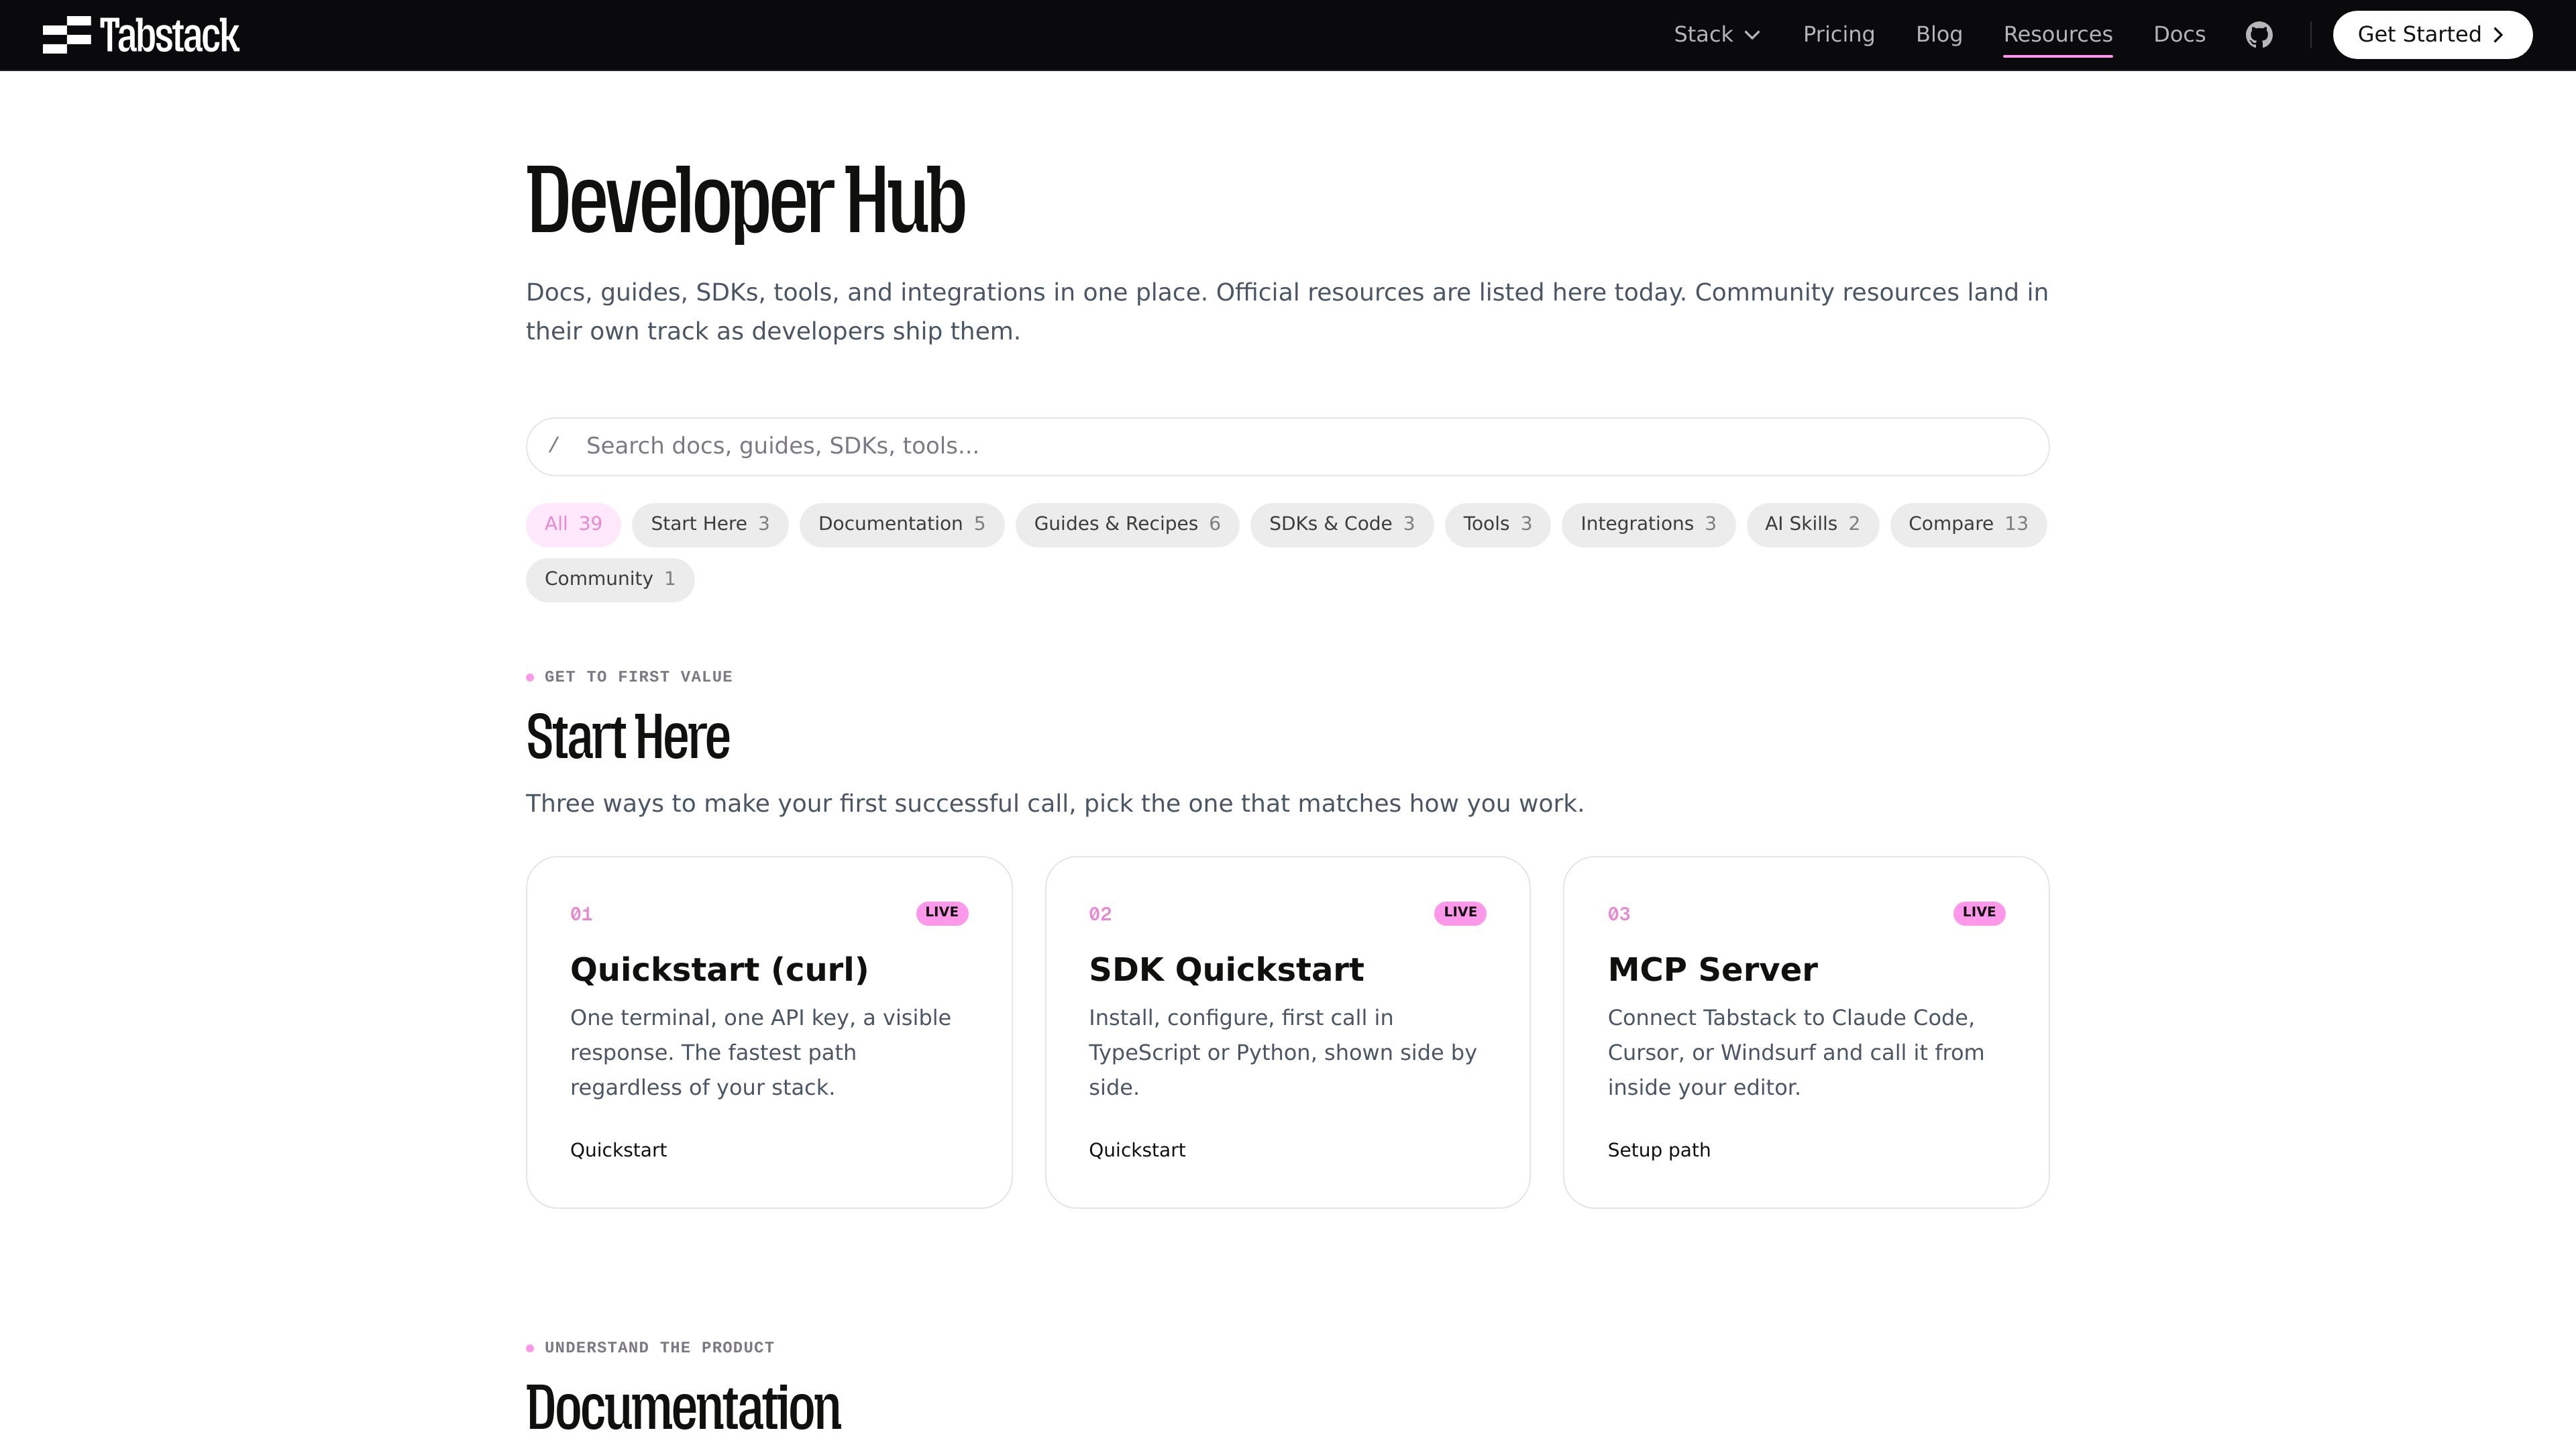
Task: Click the slash search shortcut icon
Action: 553,445
